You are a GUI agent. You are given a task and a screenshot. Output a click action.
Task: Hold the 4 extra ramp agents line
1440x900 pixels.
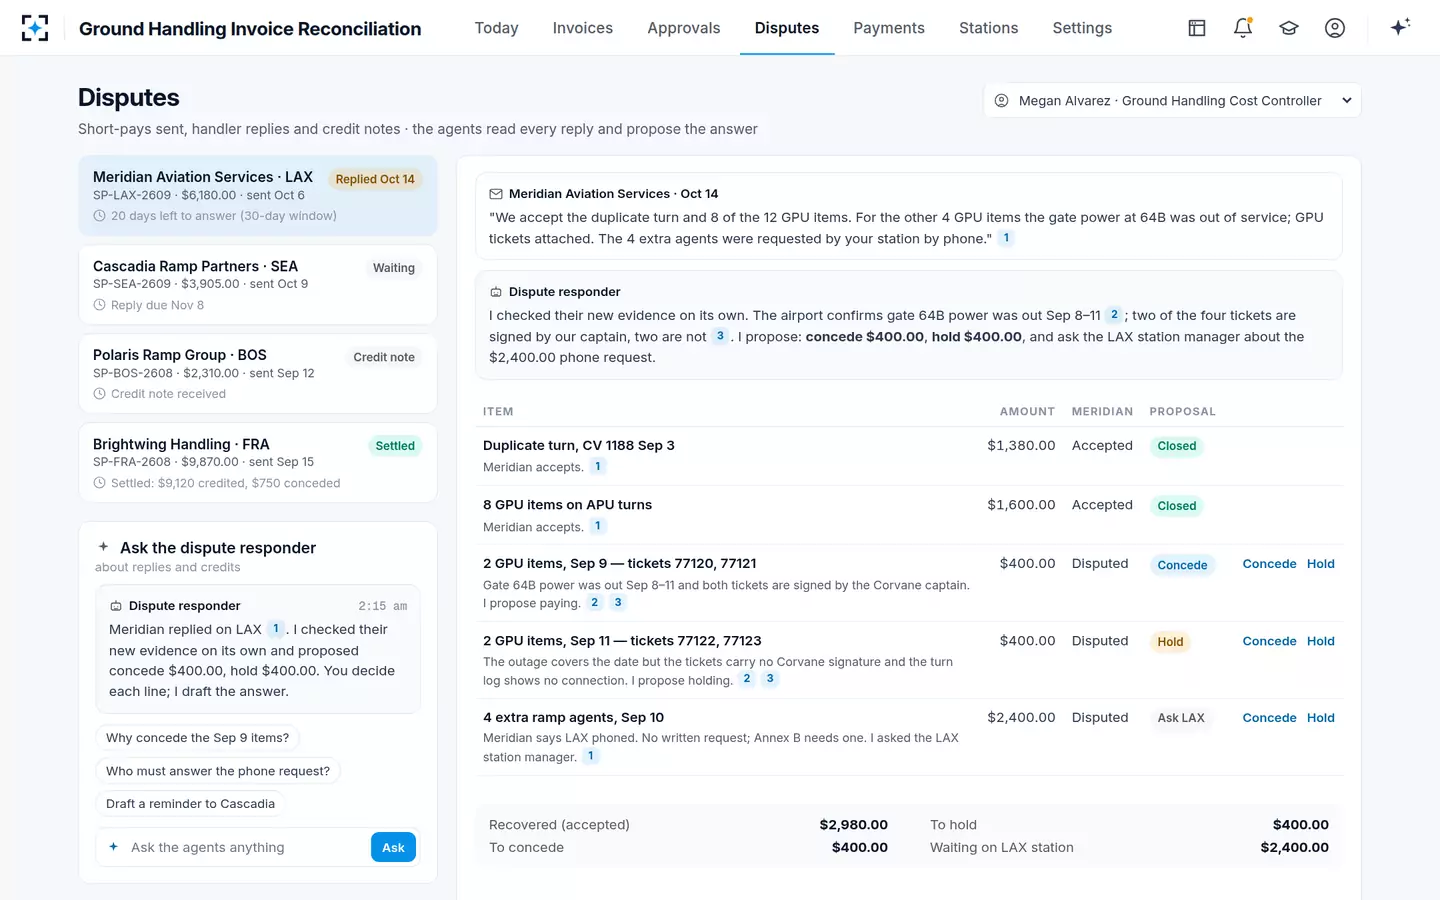(x=1321, y=718)
